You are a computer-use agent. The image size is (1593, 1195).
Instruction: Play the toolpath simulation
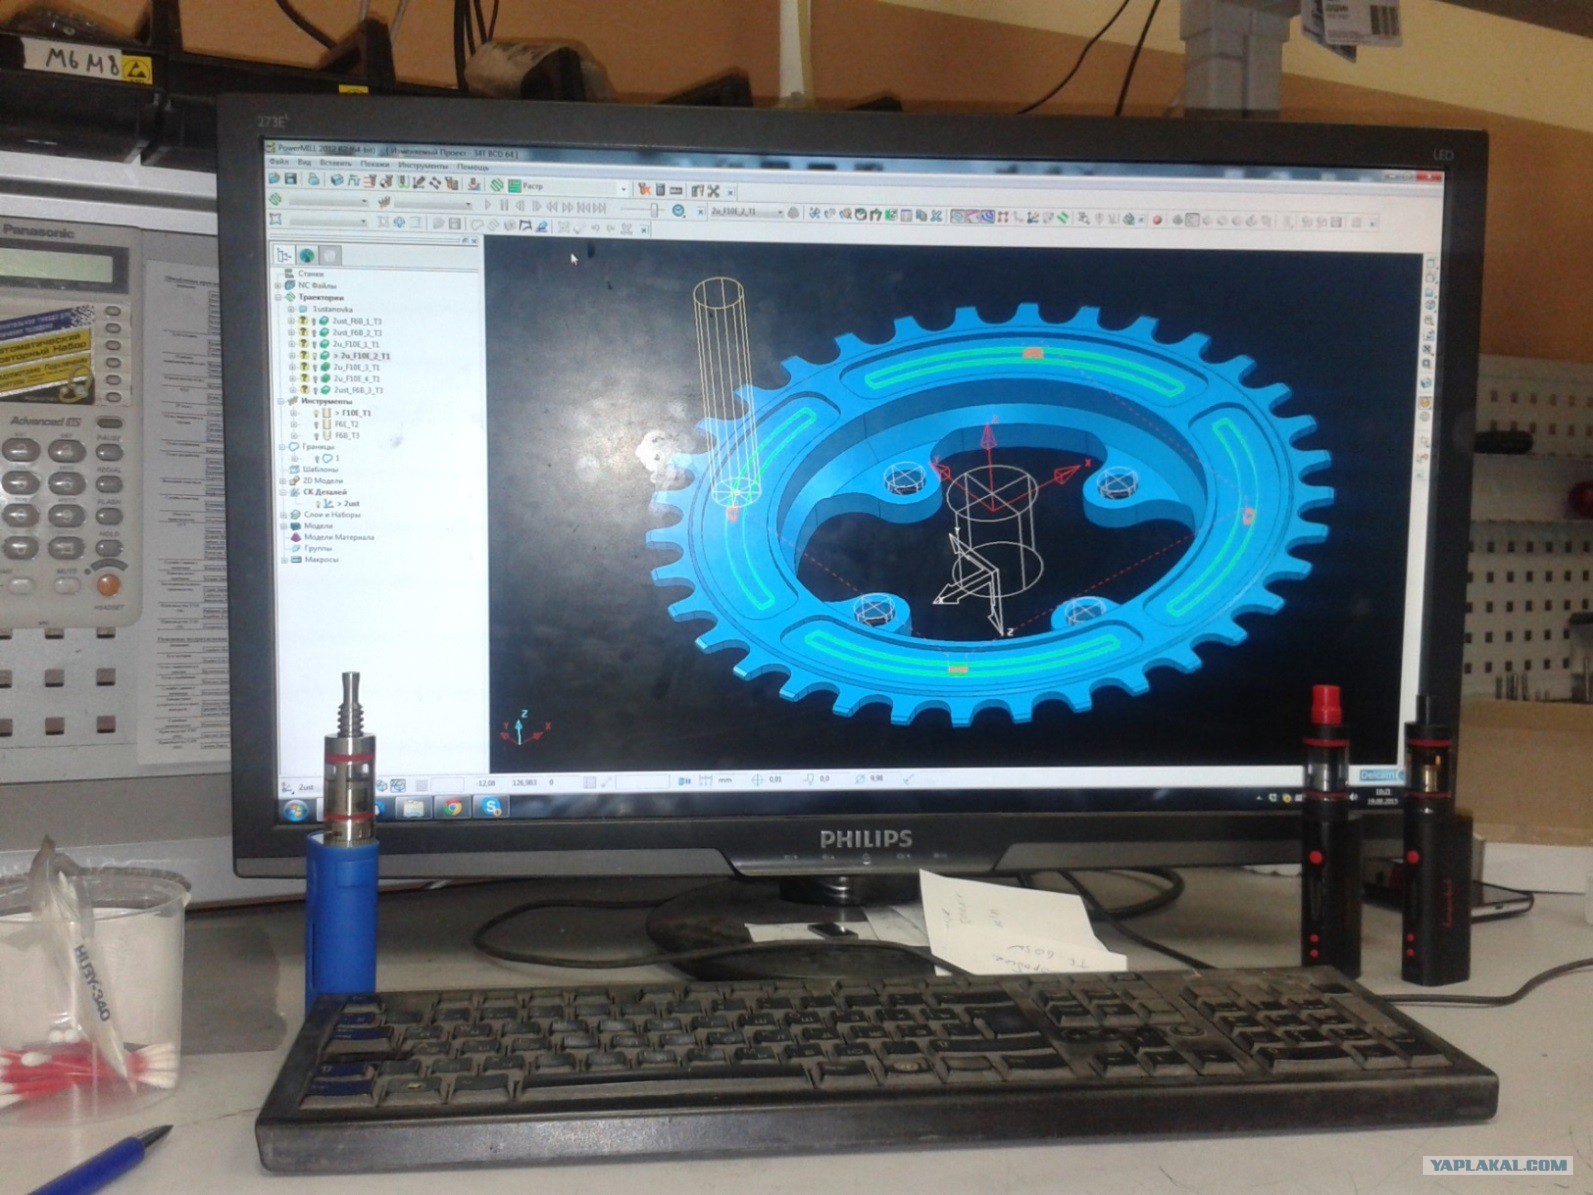(489, 205)
